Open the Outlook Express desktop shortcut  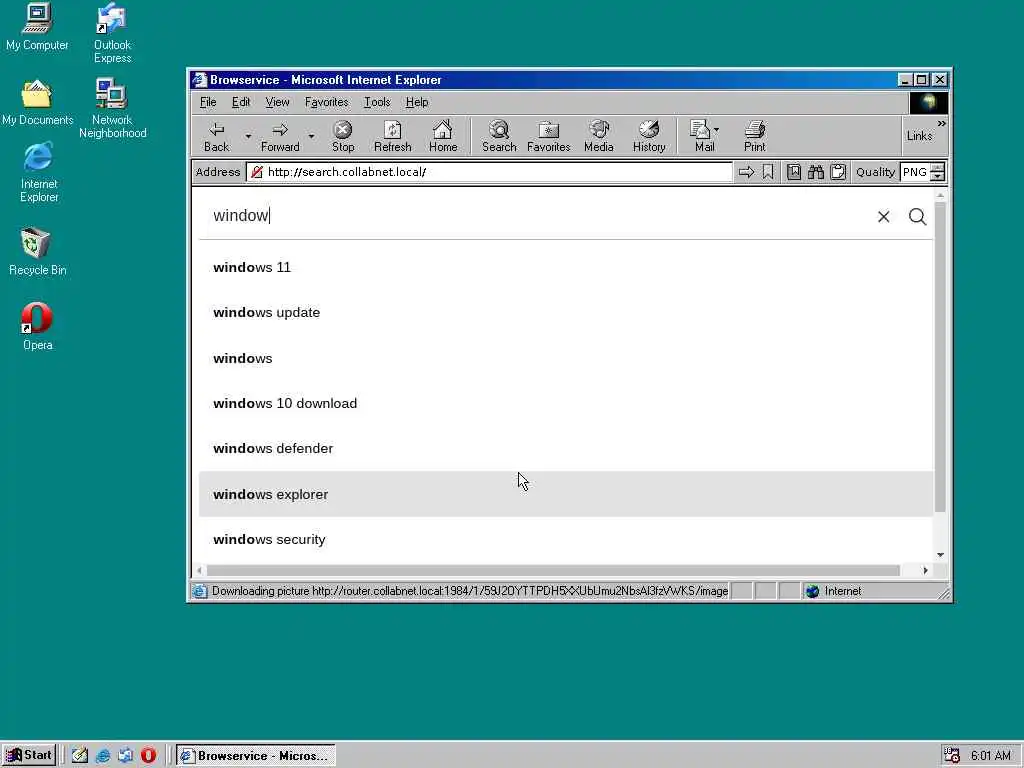coord(112,33)
